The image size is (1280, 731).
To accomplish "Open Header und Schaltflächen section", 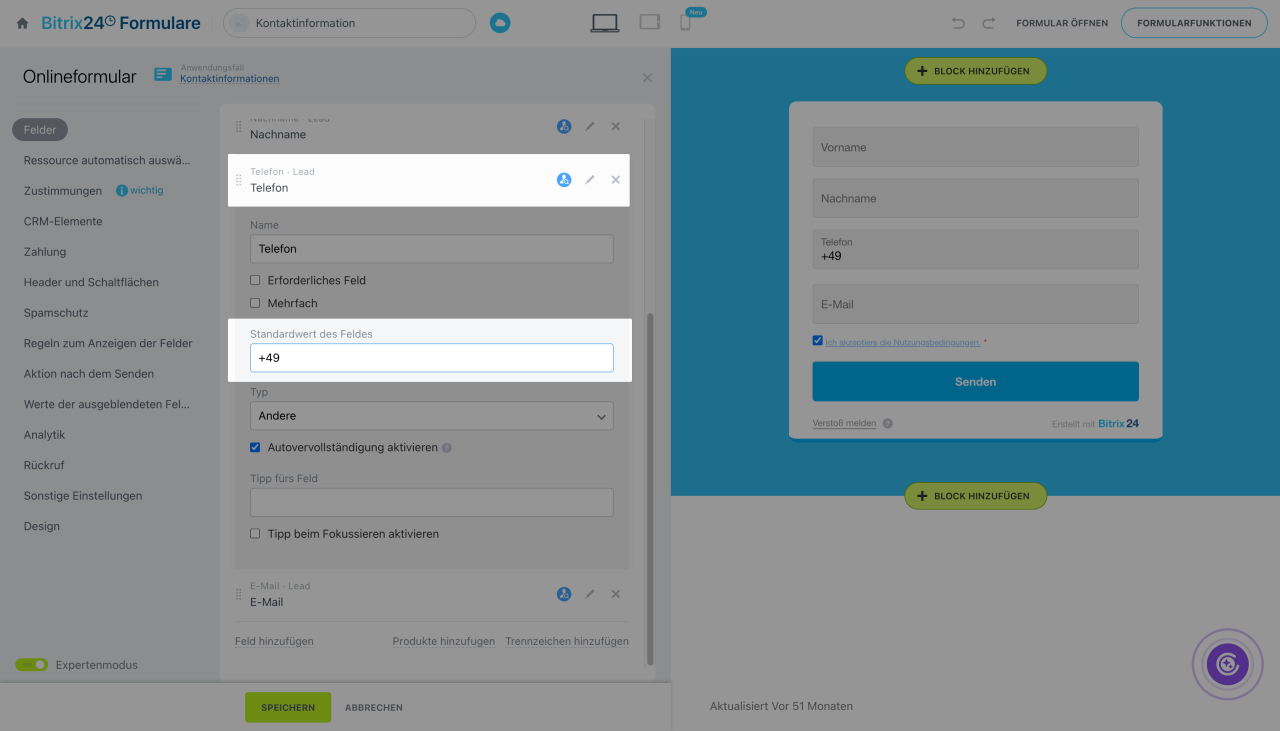I will pos(91,282).
